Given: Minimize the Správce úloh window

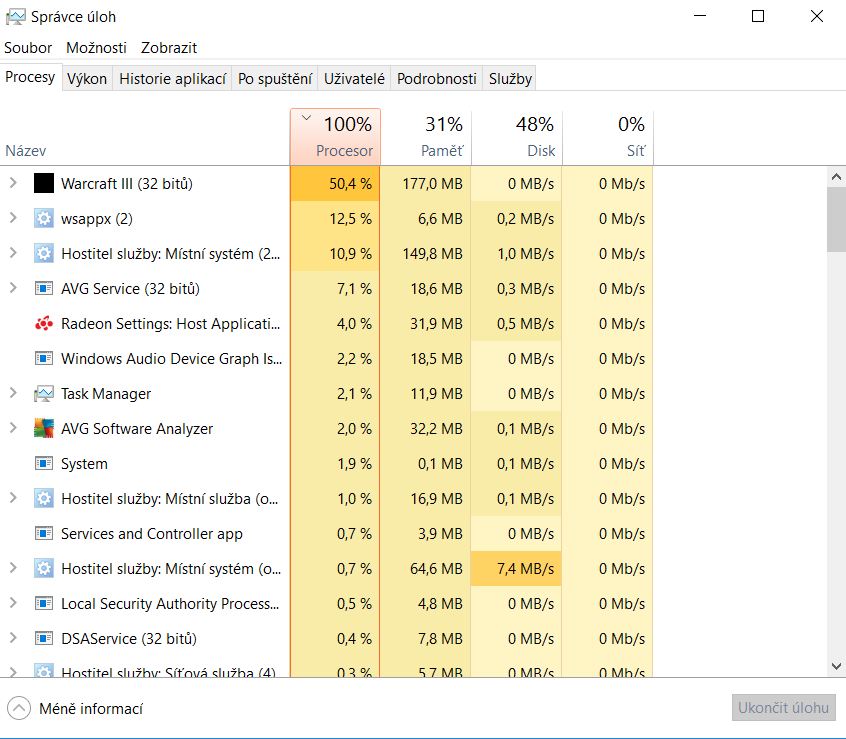Looking at the screenshot, I should coord(700,16).
